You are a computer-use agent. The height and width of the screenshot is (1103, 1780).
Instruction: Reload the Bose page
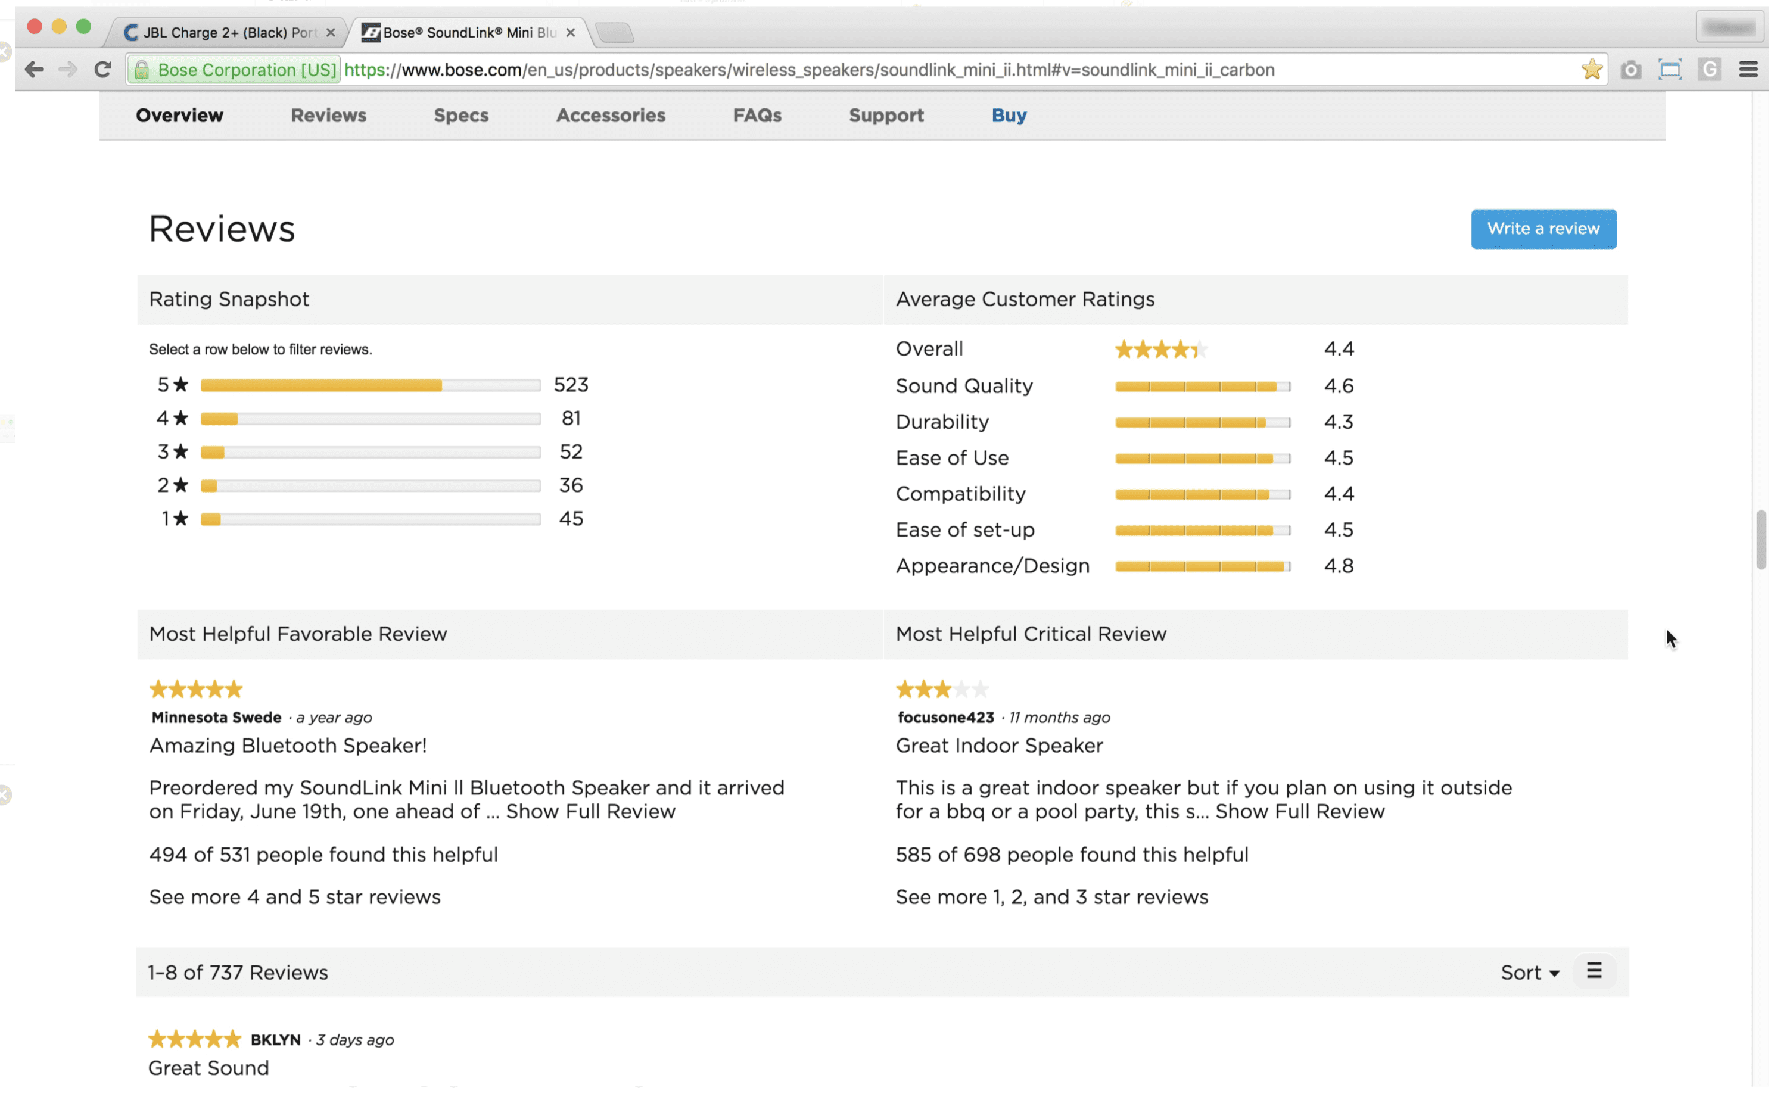102,70
